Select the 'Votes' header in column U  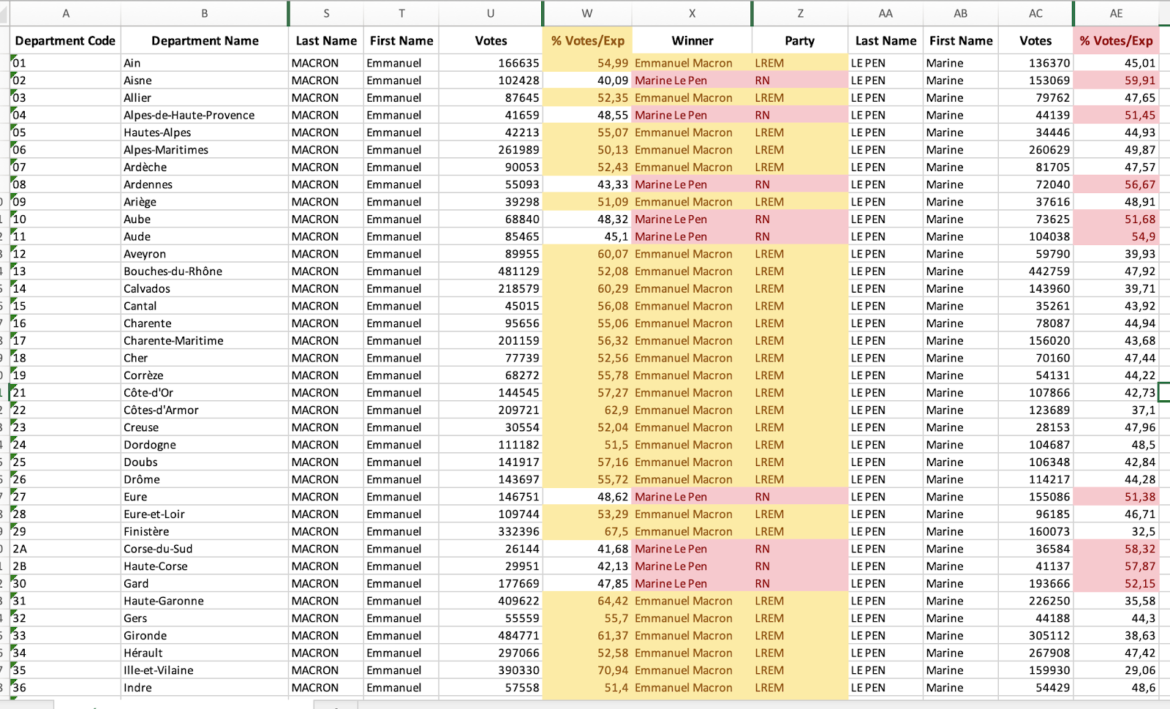[x=490, y=40]
